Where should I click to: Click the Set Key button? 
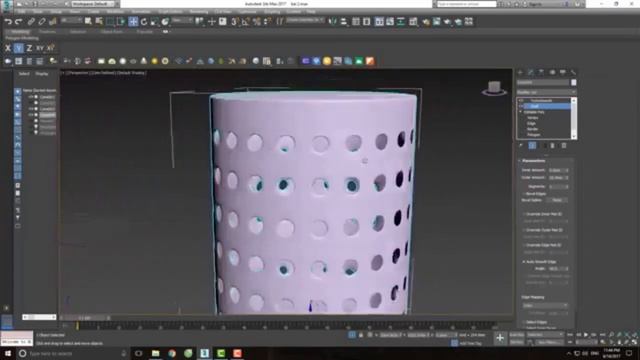coord(517,342)
